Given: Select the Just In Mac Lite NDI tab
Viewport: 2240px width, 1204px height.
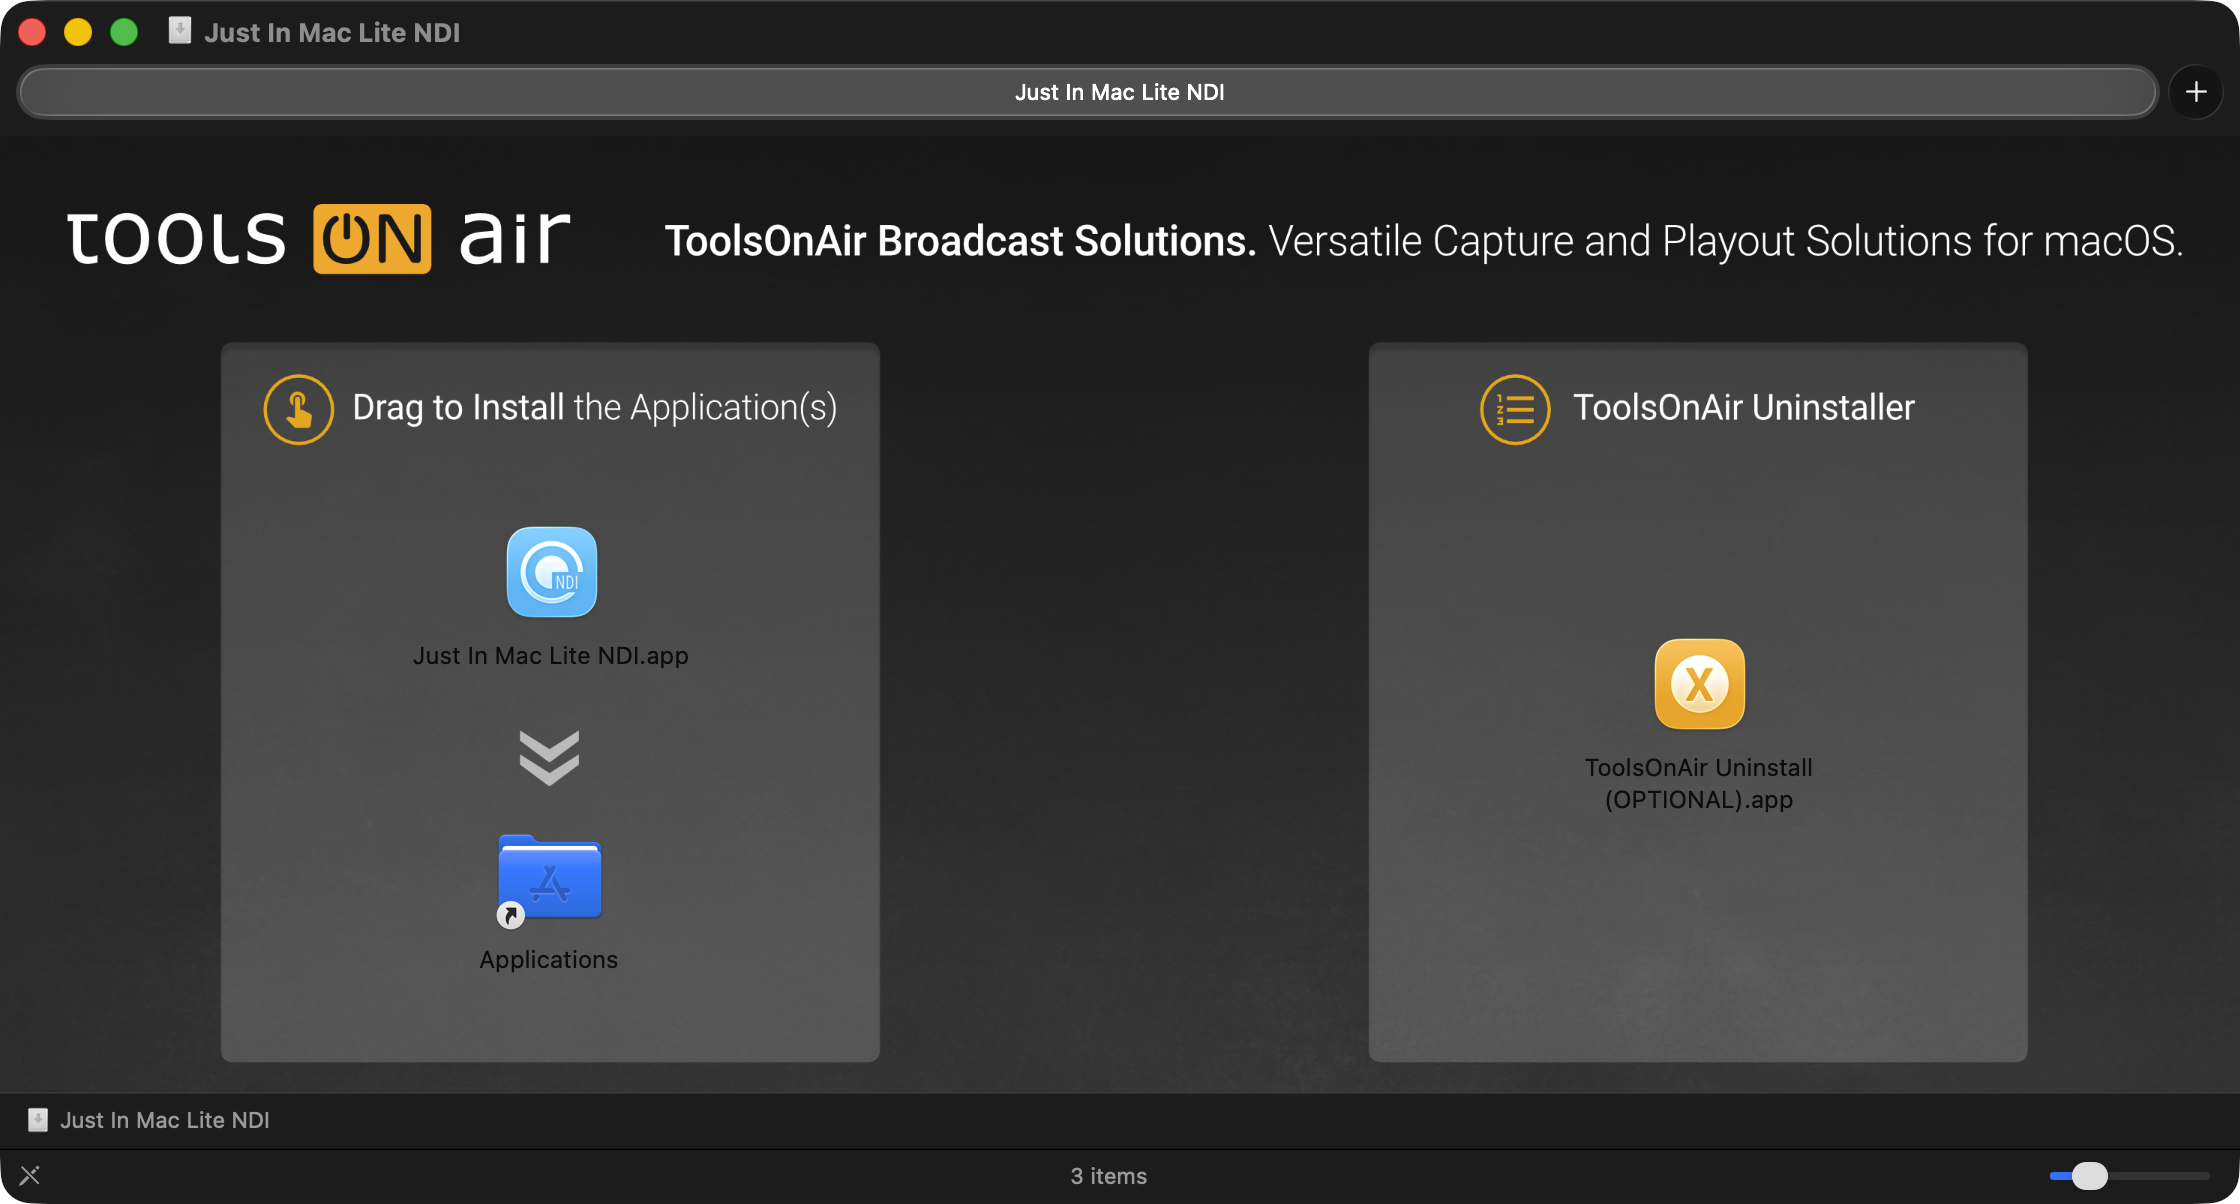Looking at the screenshot, I should pyautogui.click(x=1088, y=92).
